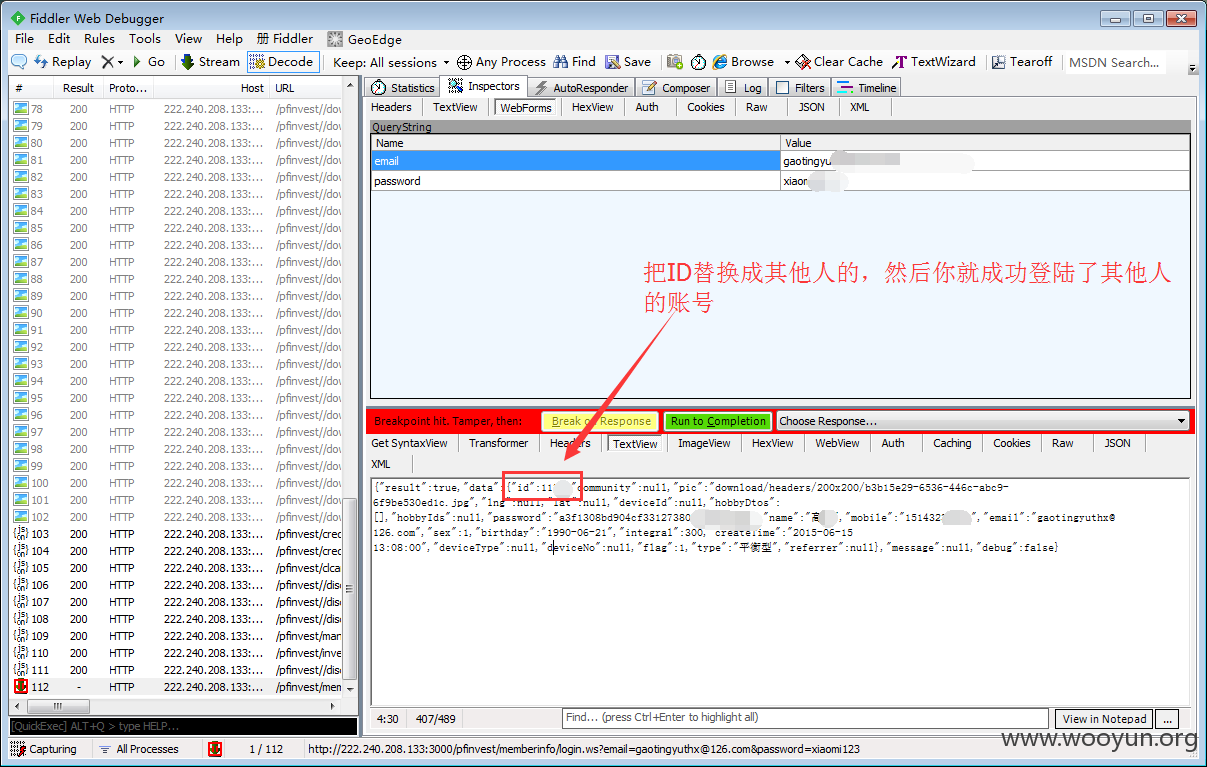Switch to the Timeline tab
The width and height of the screenshot is (1207, 767).
coord(867,88)
